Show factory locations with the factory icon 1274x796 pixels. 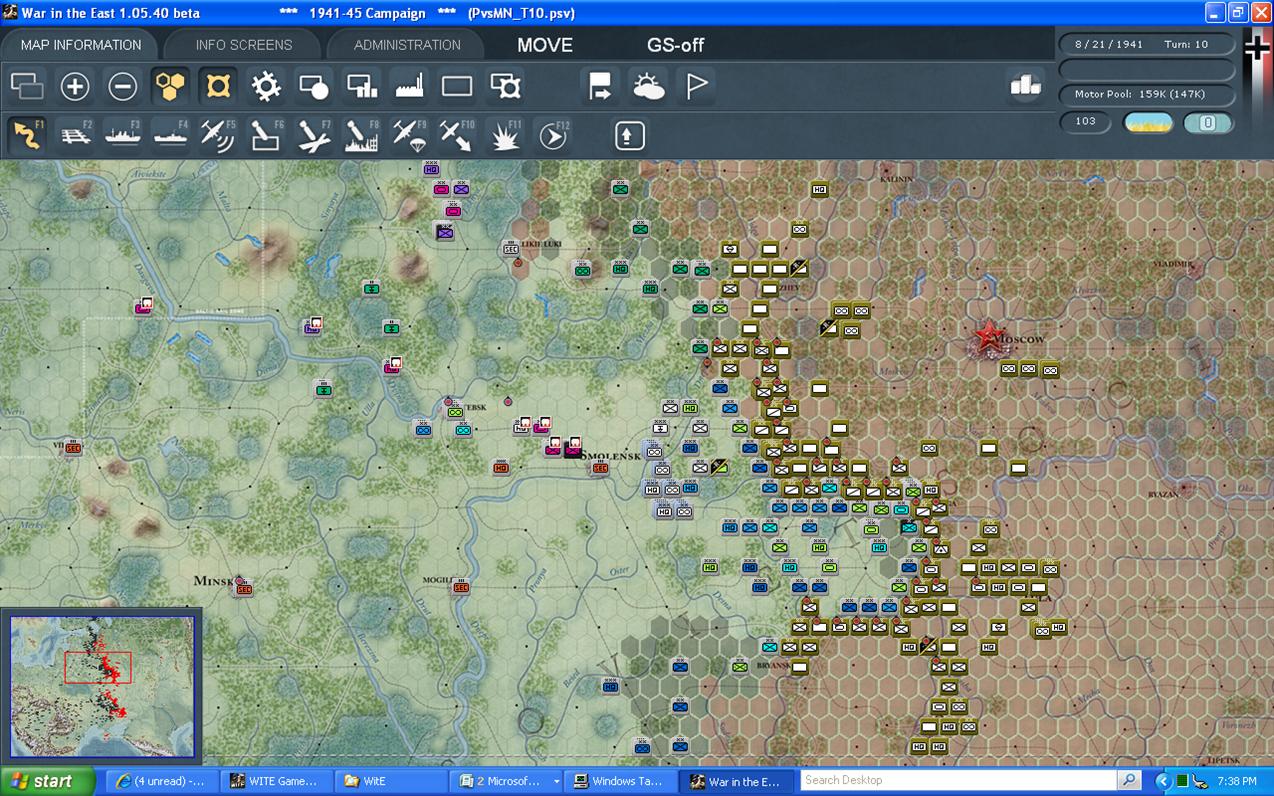(x=410, y=86)
